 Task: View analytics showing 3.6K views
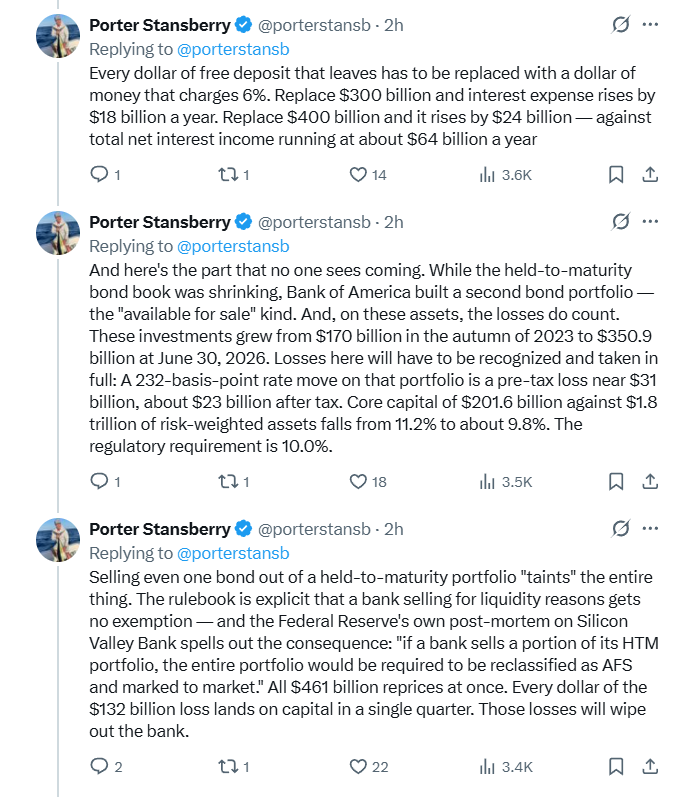click(x=505, y=175)
